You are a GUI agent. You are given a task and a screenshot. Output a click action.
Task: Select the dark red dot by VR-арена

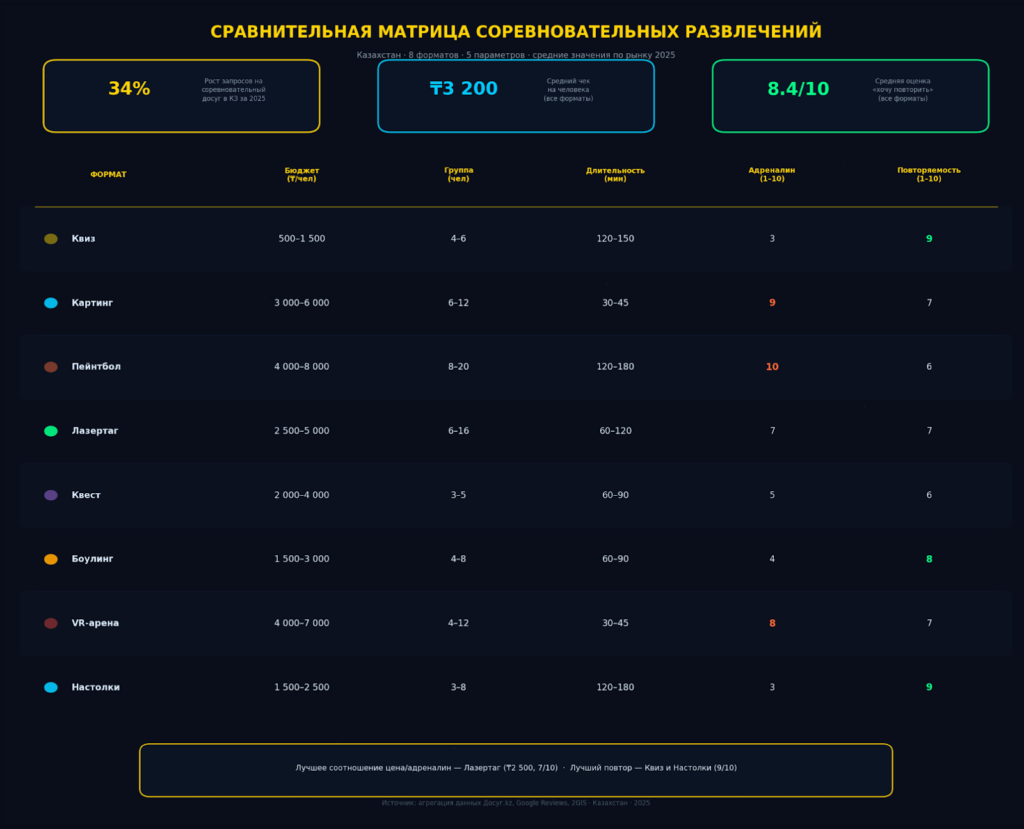pyautogui.click(x=51, y=623)
